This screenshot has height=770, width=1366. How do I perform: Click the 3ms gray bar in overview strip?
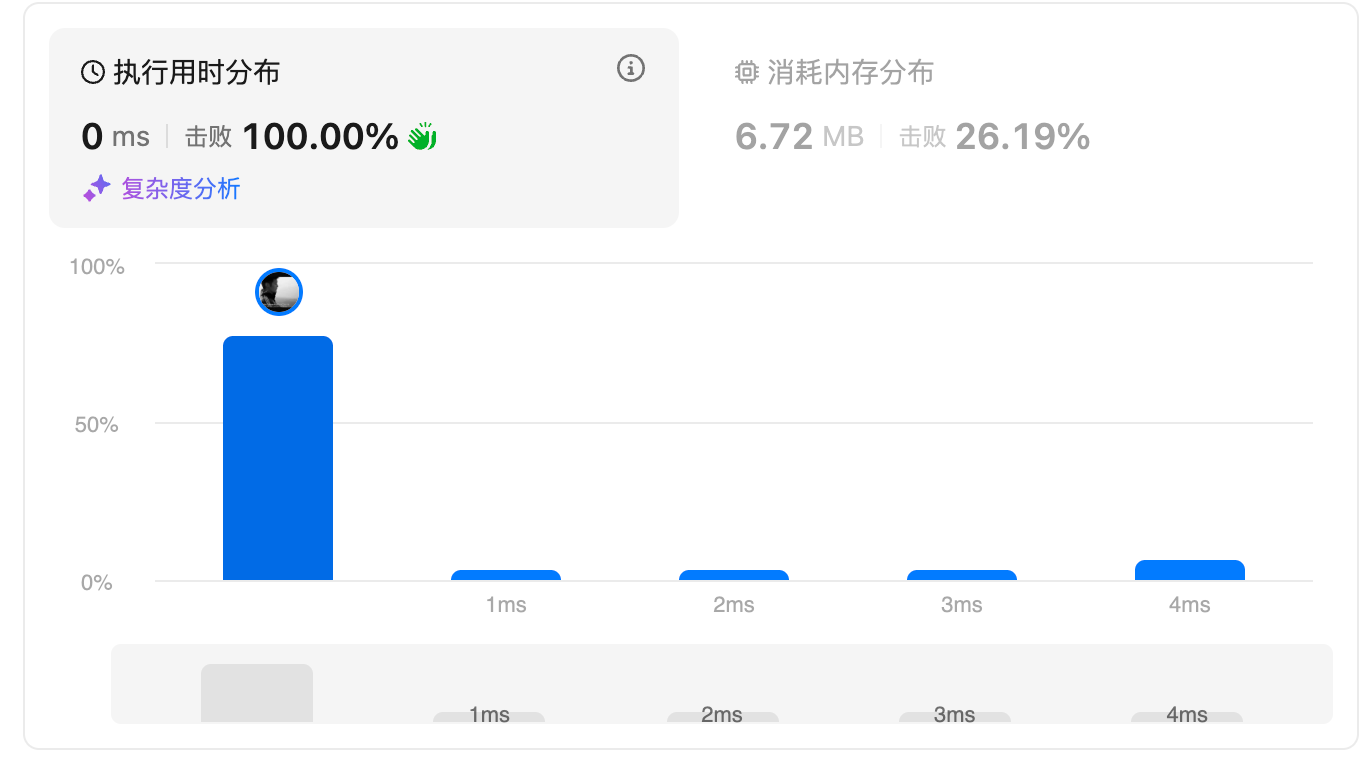955,717
